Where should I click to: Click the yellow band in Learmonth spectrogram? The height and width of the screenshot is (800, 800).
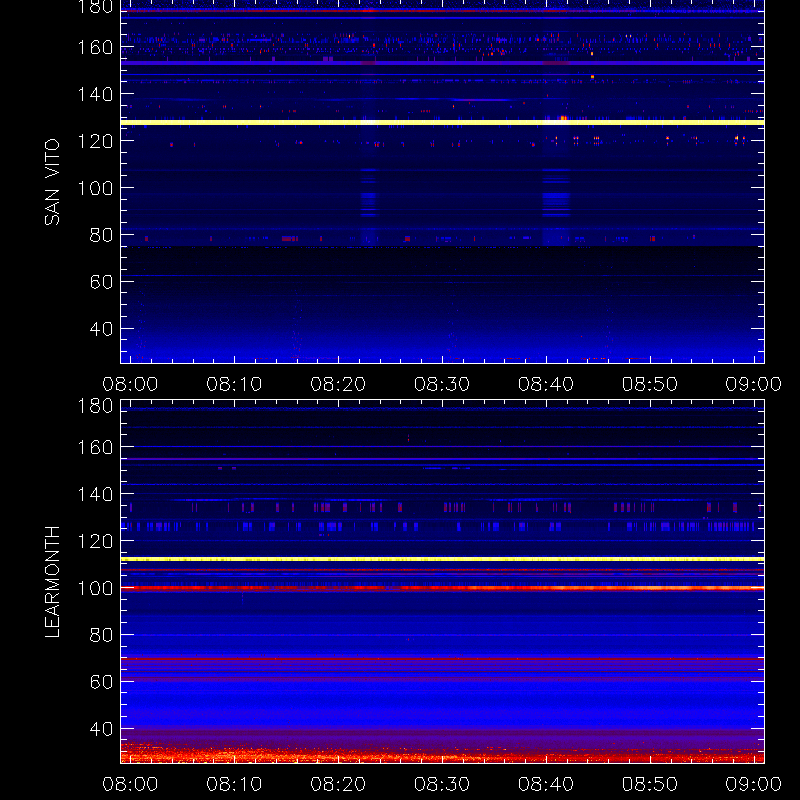pos(442,559)
